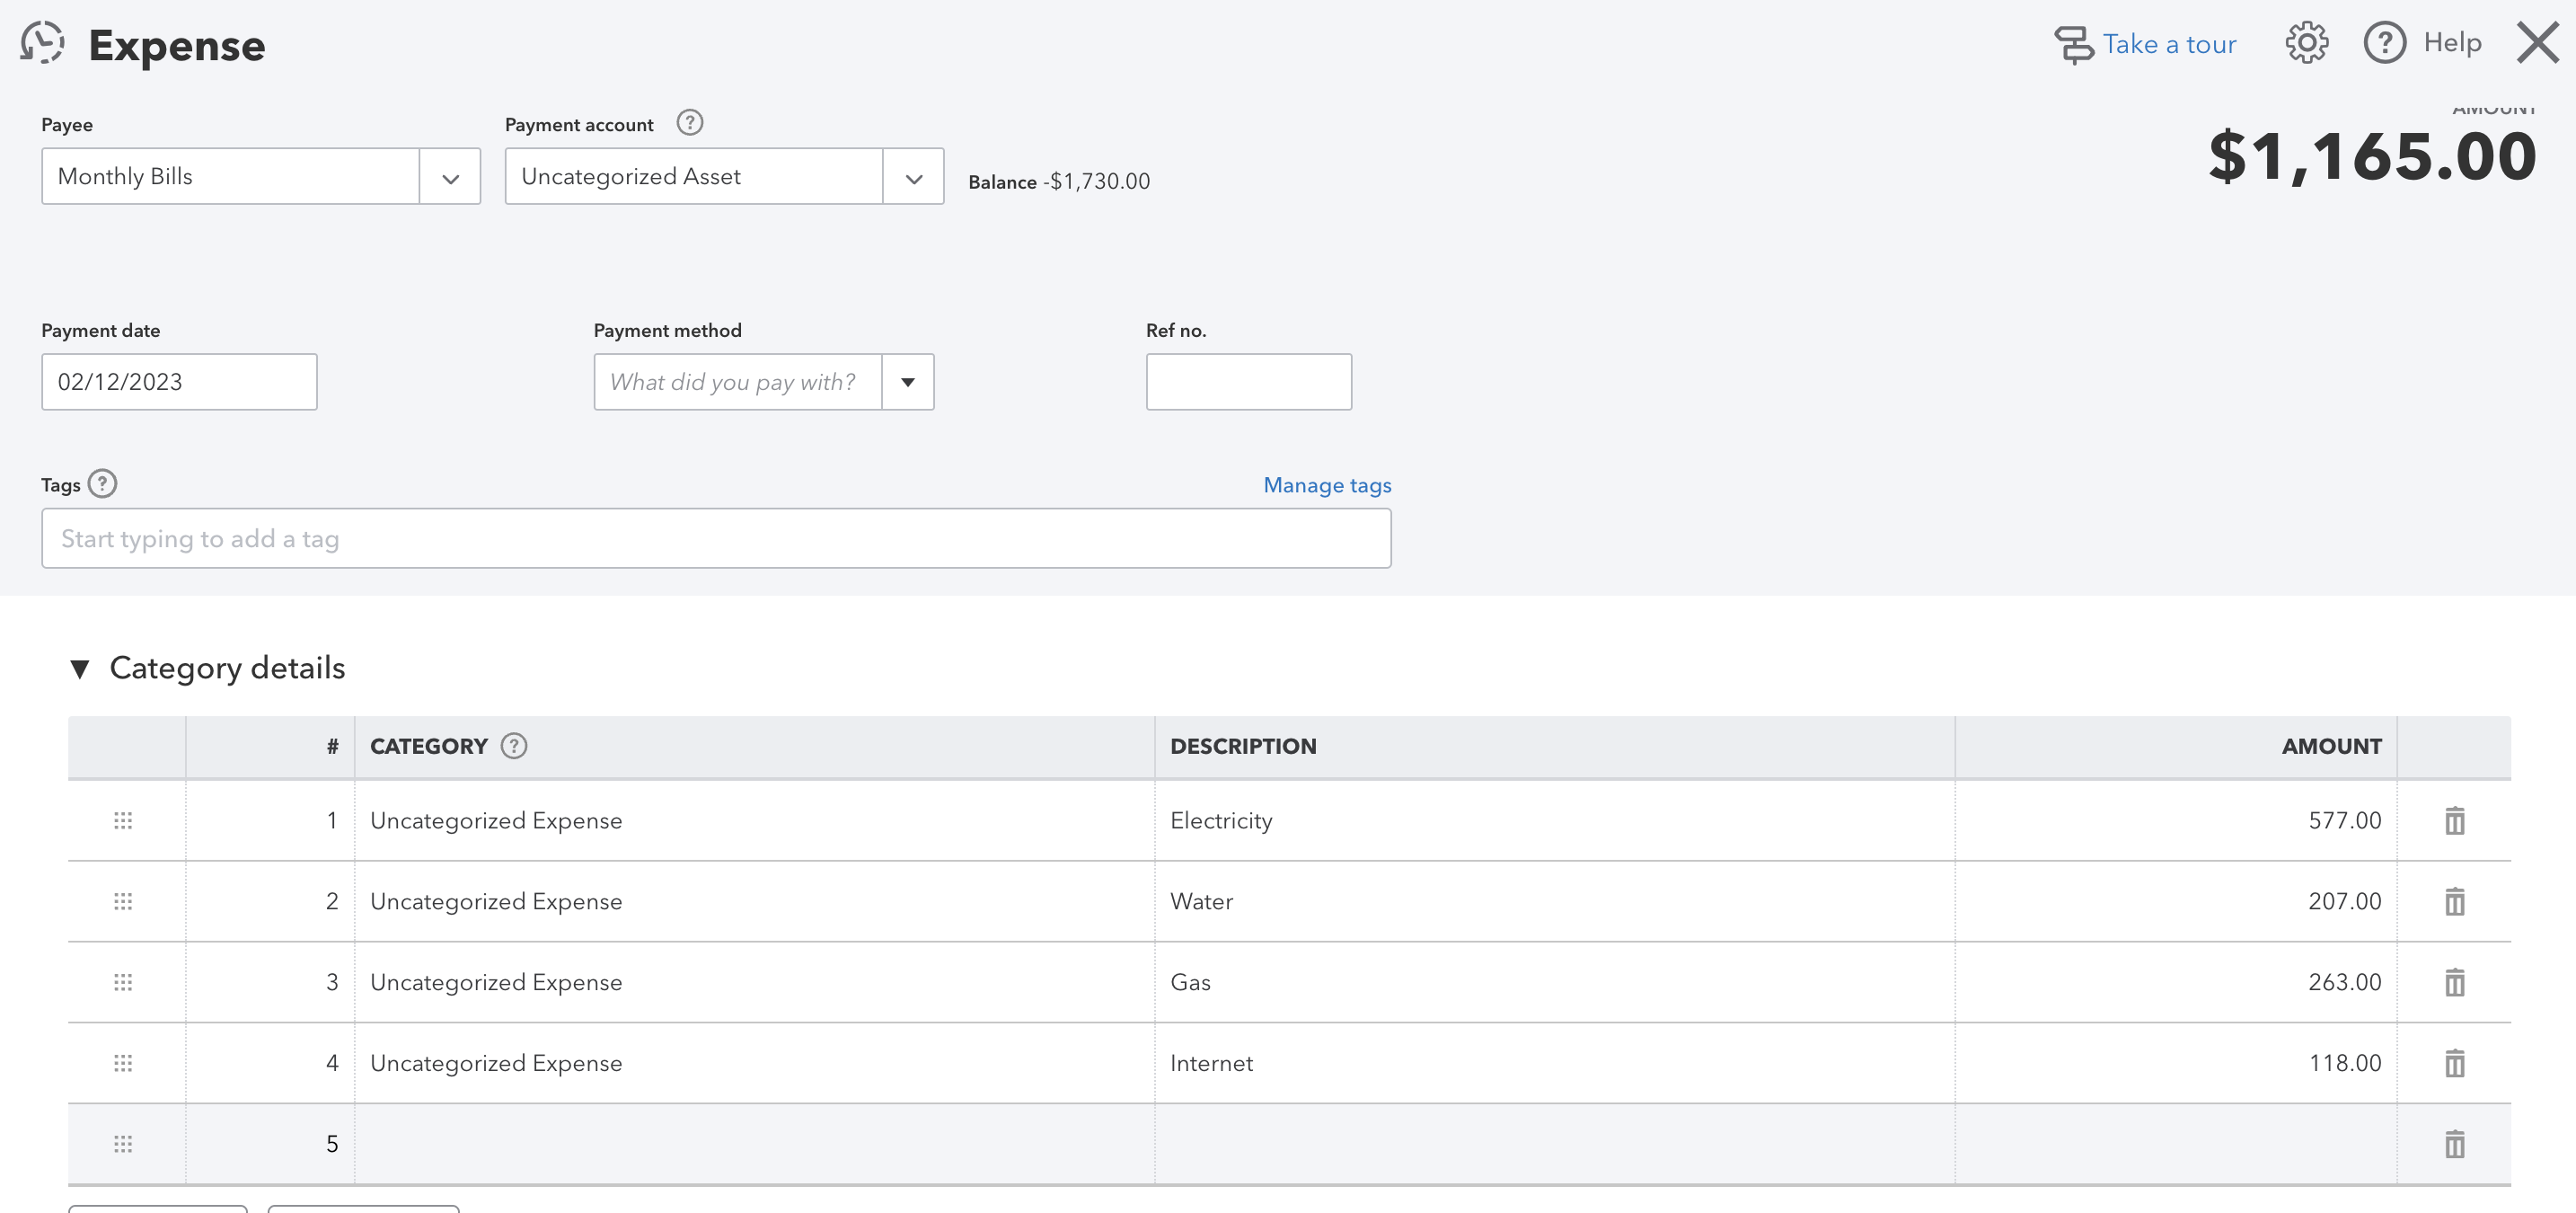
Task: Collapse the Category details section
Action: [x=80, y=668]
